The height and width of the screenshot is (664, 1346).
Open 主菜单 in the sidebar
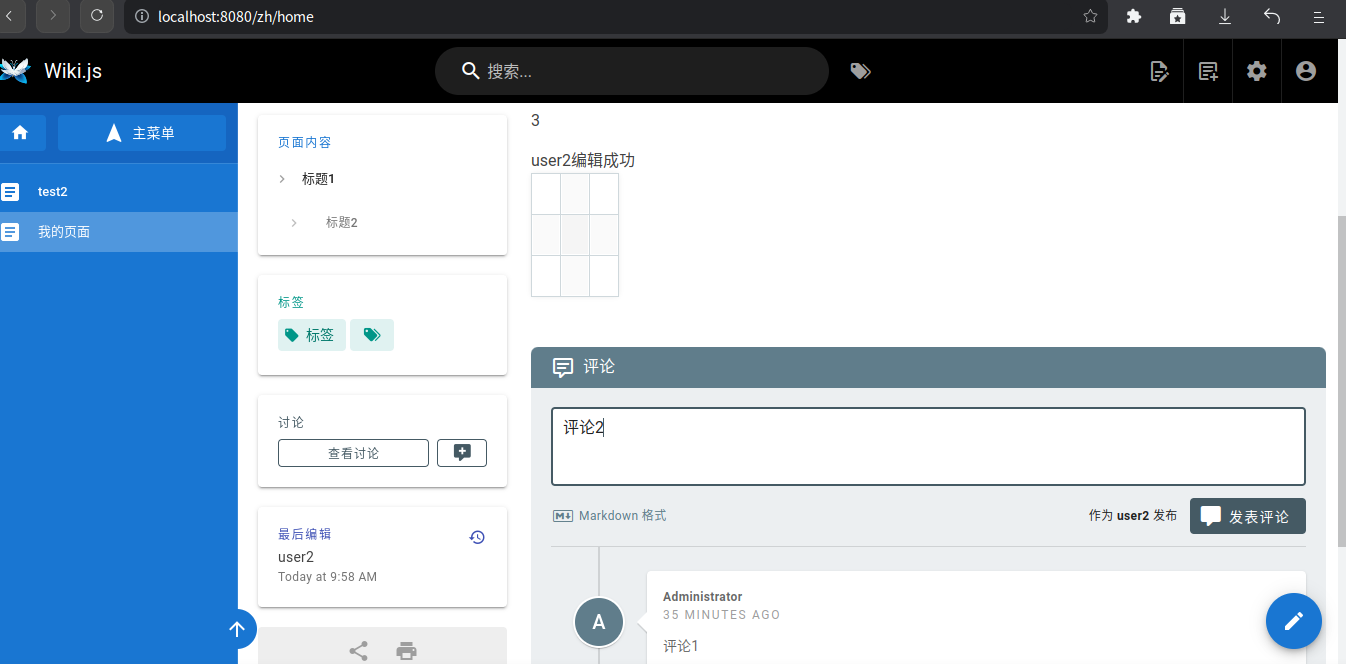(141, 133)
